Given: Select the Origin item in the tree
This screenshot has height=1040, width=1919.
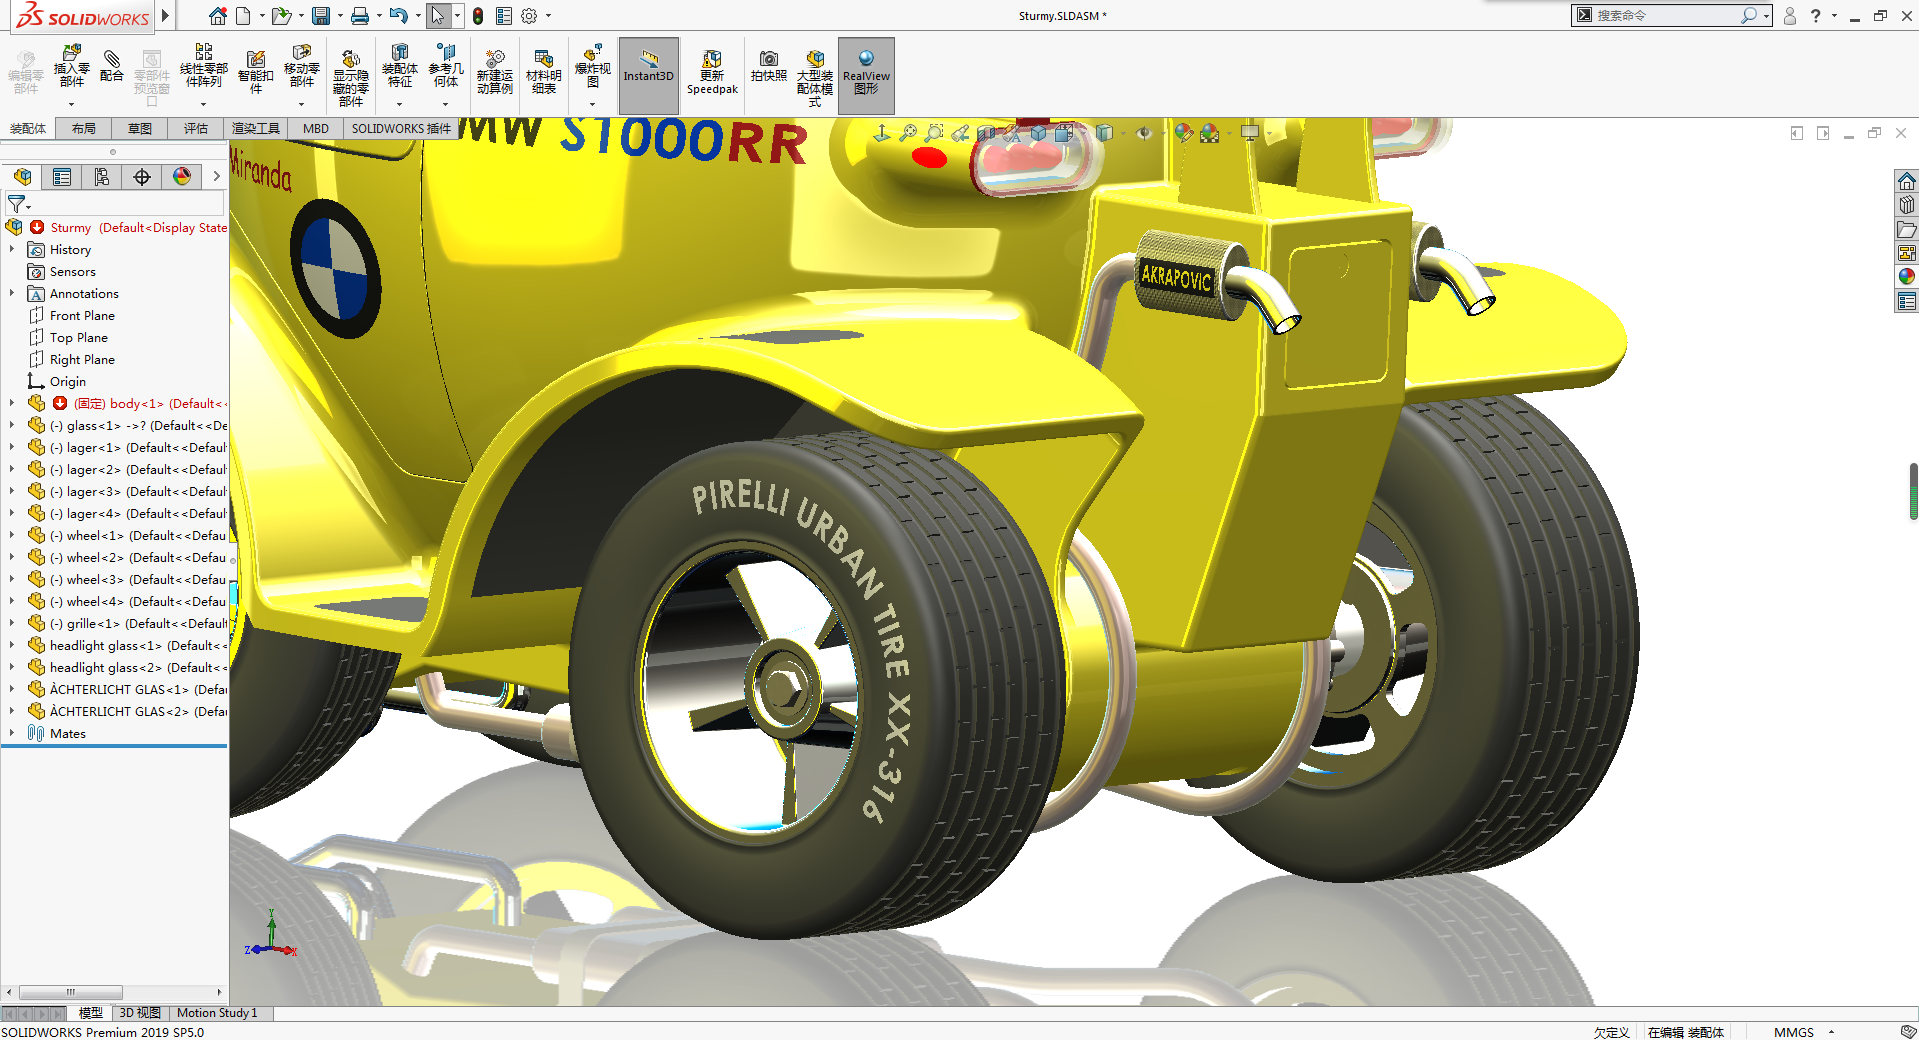Looking at the screenshot, I should (x=68, y=382).
